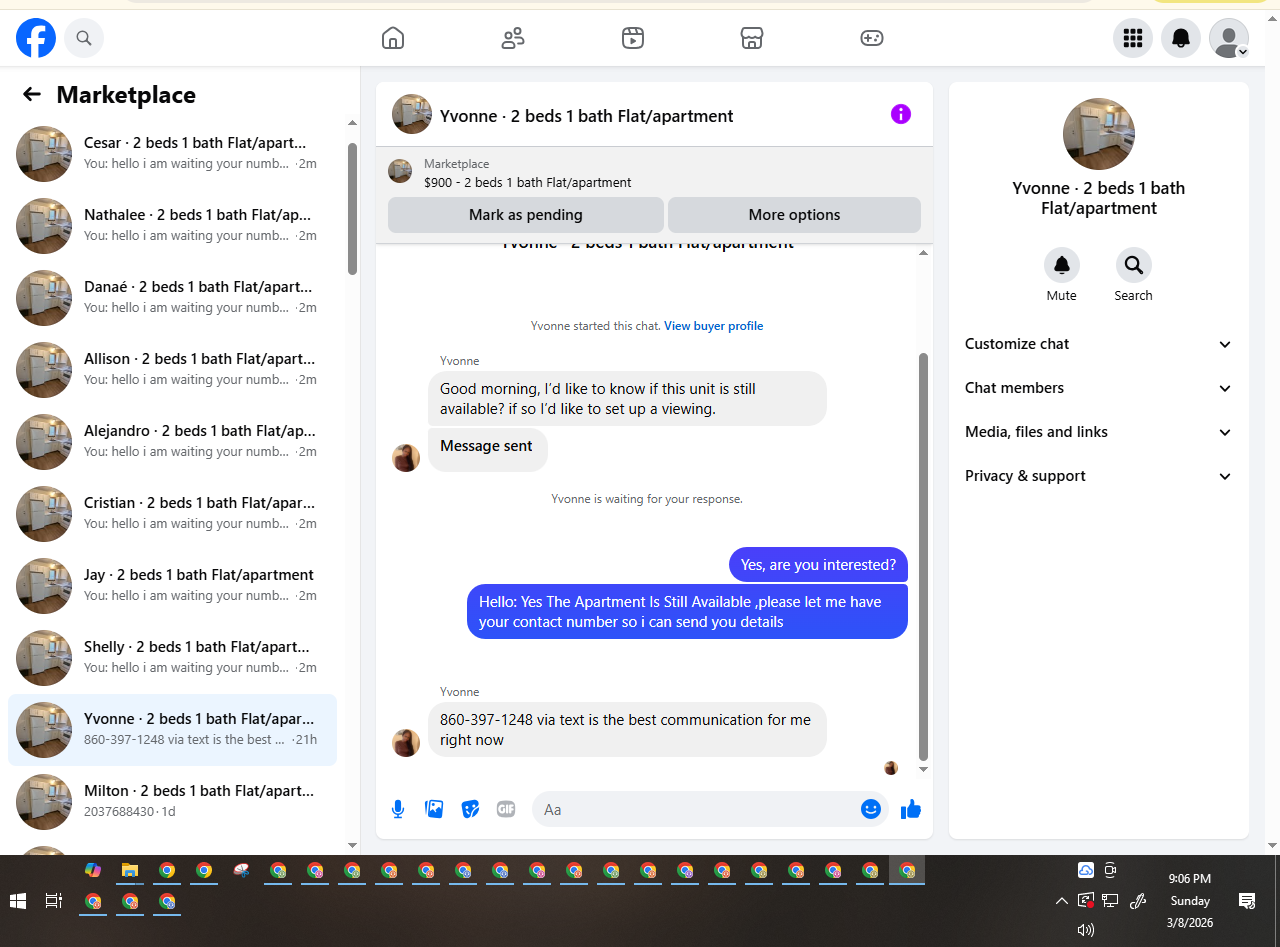Open File Explorer from the taskbar
This screenshot has width=1280, height=947.
click(130, 870)
